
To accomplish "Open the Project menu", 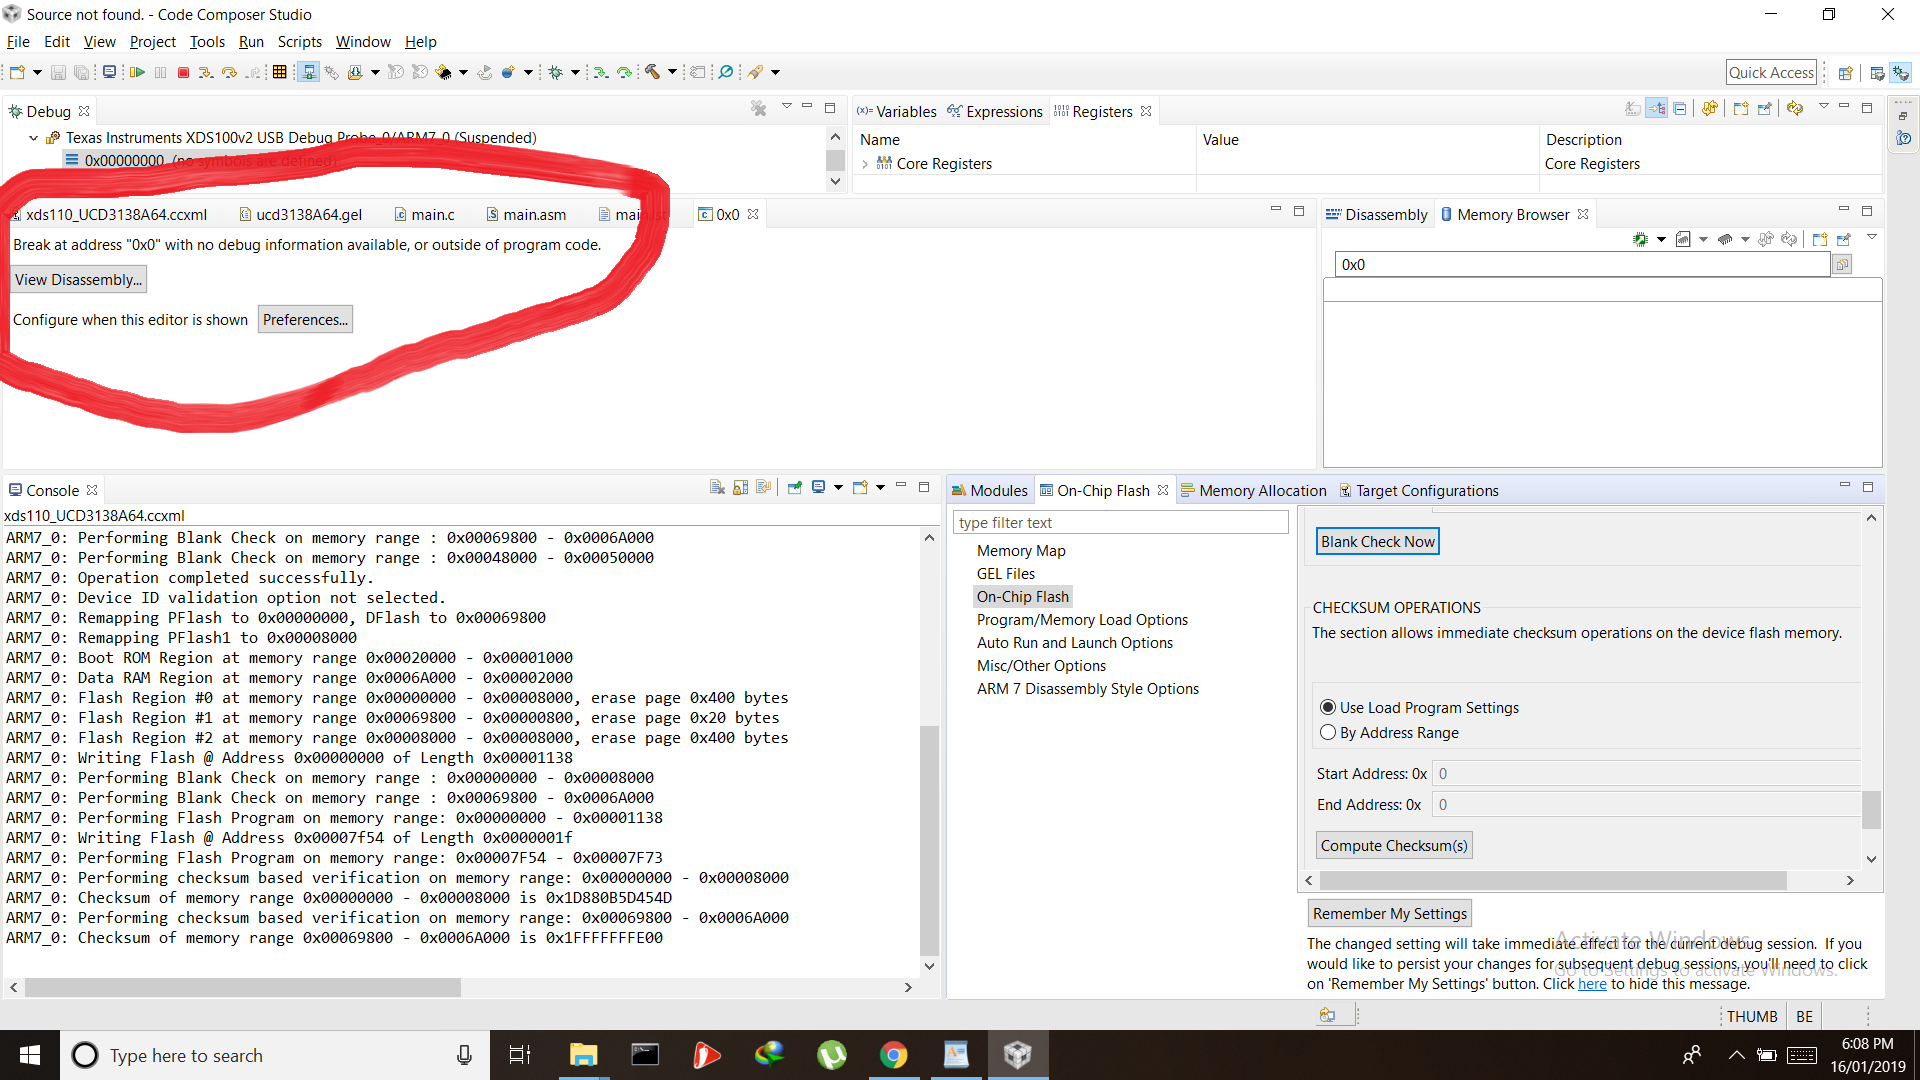I will click(x=152, y=42).
